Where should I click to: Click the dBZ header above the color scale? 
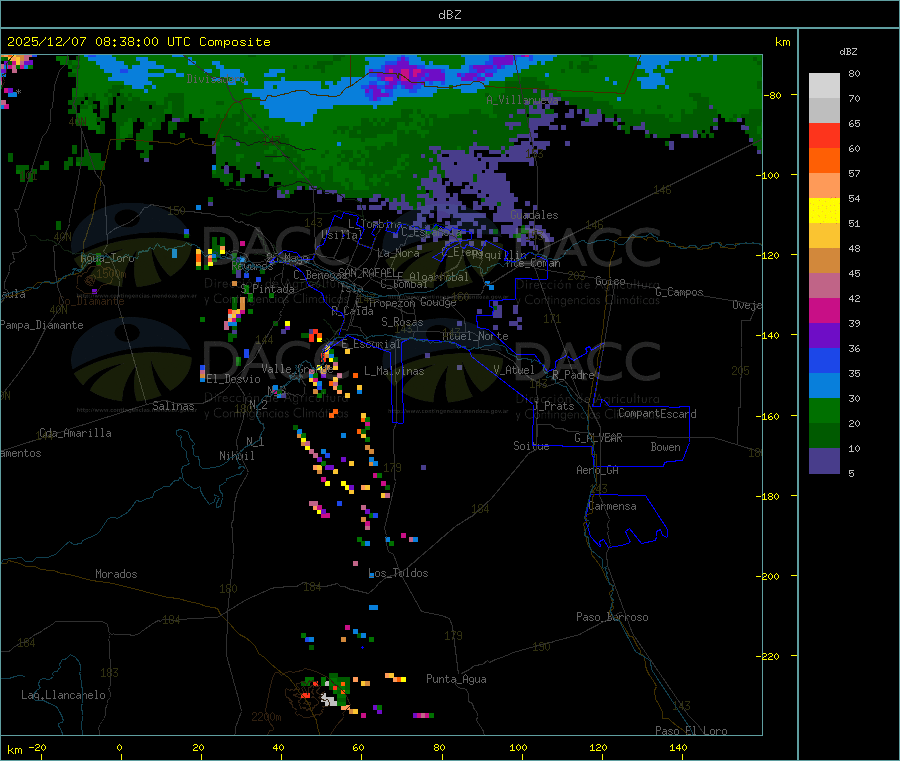[848, 52]
